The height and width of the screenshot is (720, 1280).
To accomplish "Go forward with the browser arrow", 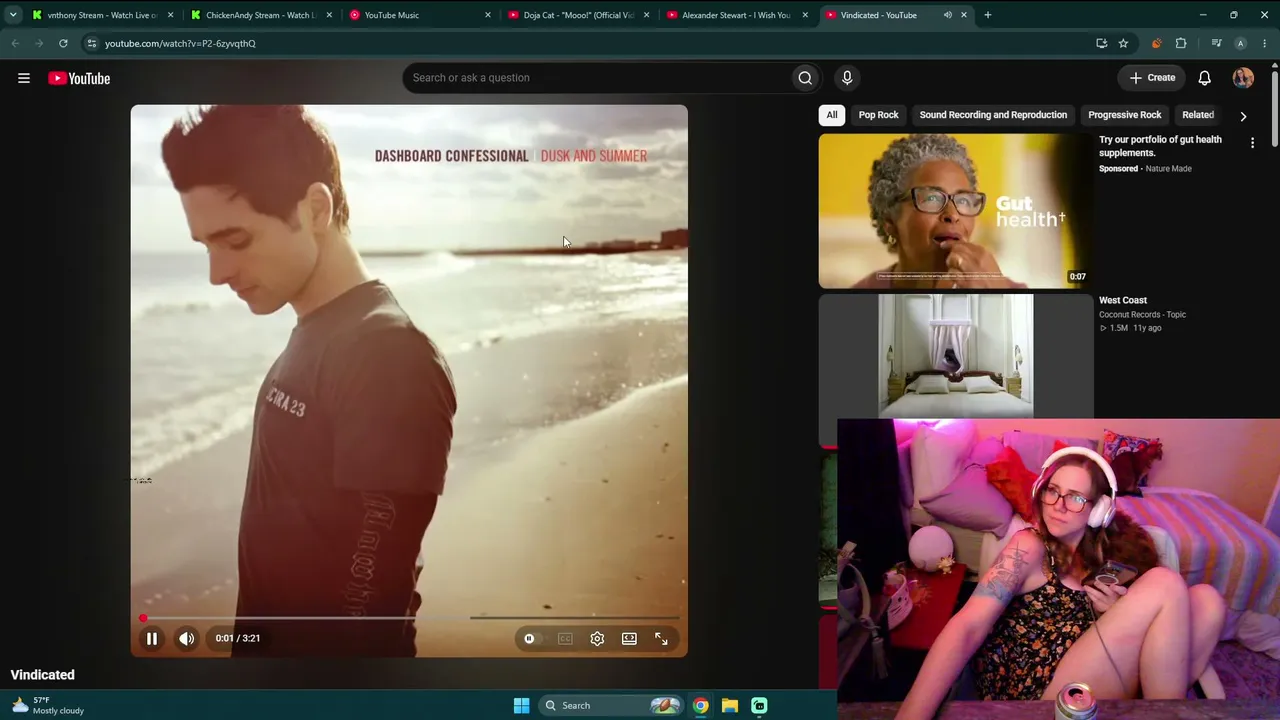I will 39,43.
